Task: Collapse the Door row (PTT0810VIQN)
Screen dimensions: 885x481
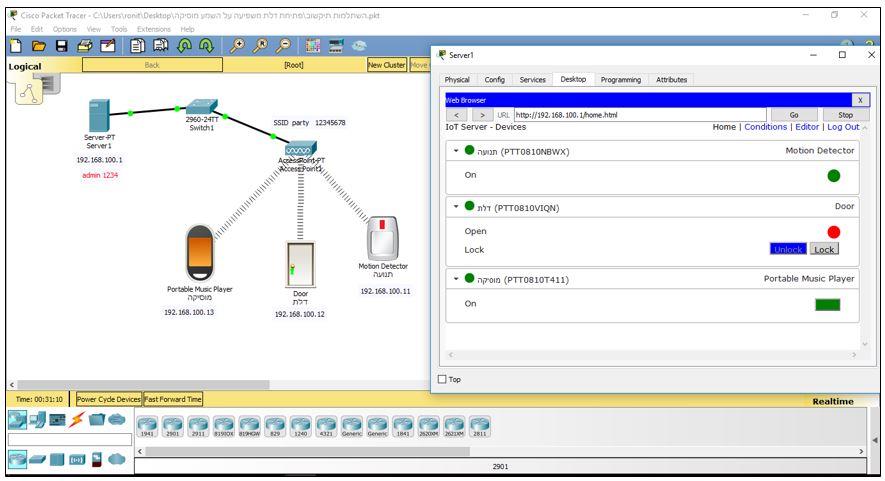Action: (456, 207)
